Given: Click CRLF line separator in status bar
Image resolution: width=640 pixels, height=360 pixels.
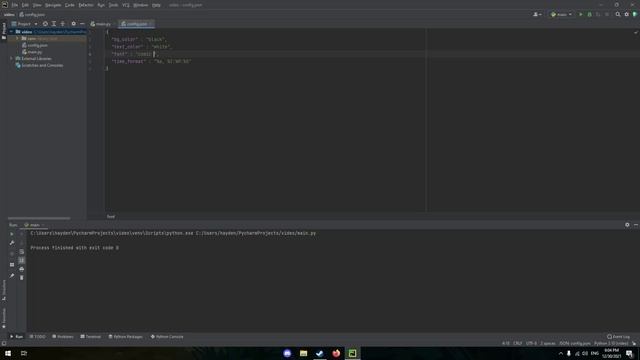Looking at the screenshot, I should (x=517, y=344).
